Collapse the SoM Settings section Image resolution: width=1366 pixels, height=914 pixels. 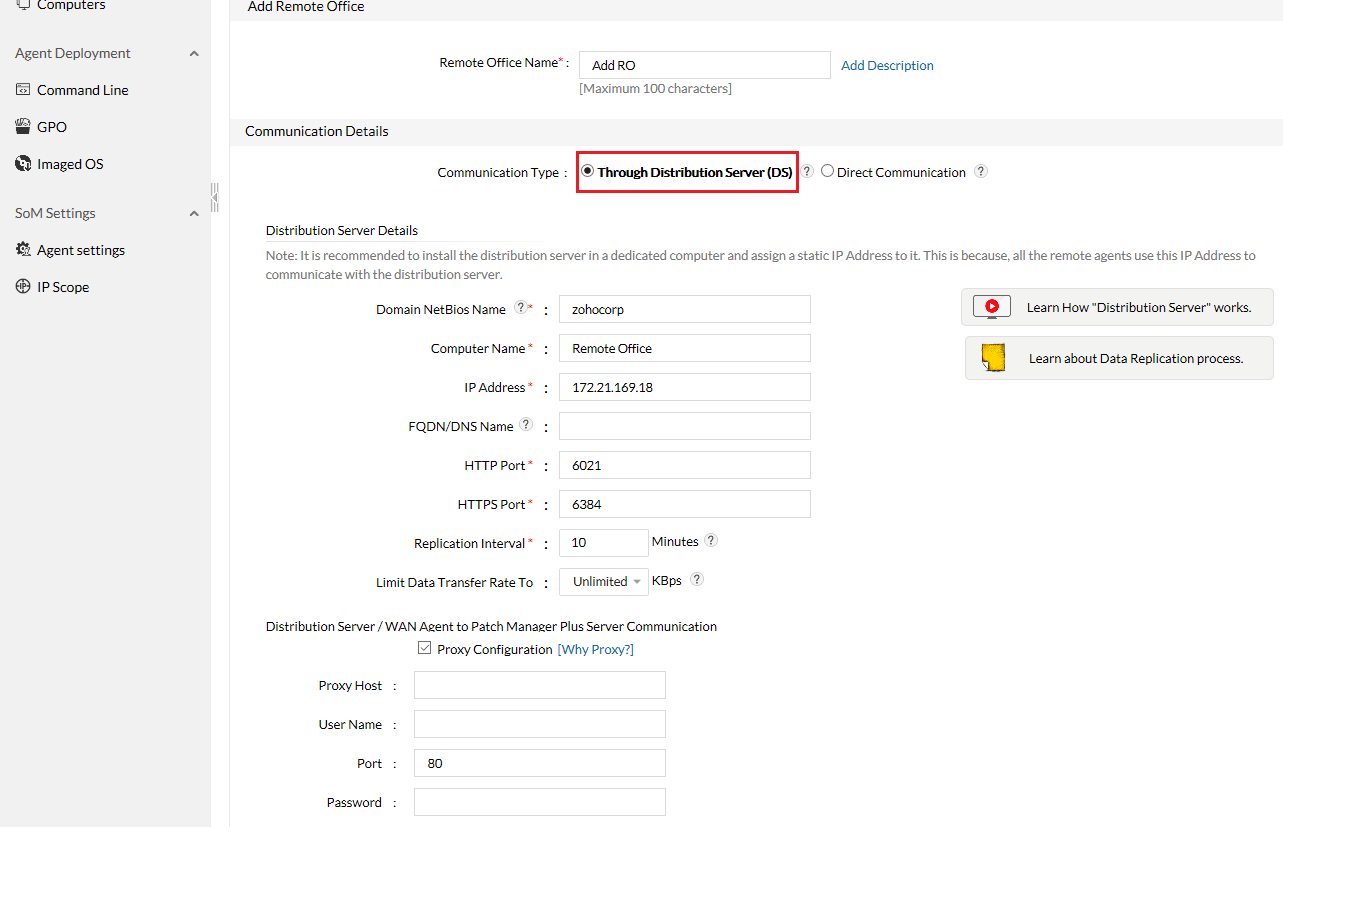click(x=194, y=213)
